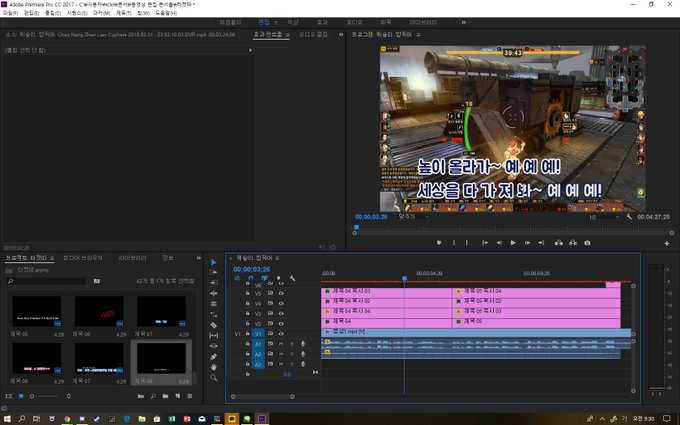Click Program monitor timecode 00;00;03;26
Viewport: 680px width, 425px height.
(371, 217)
